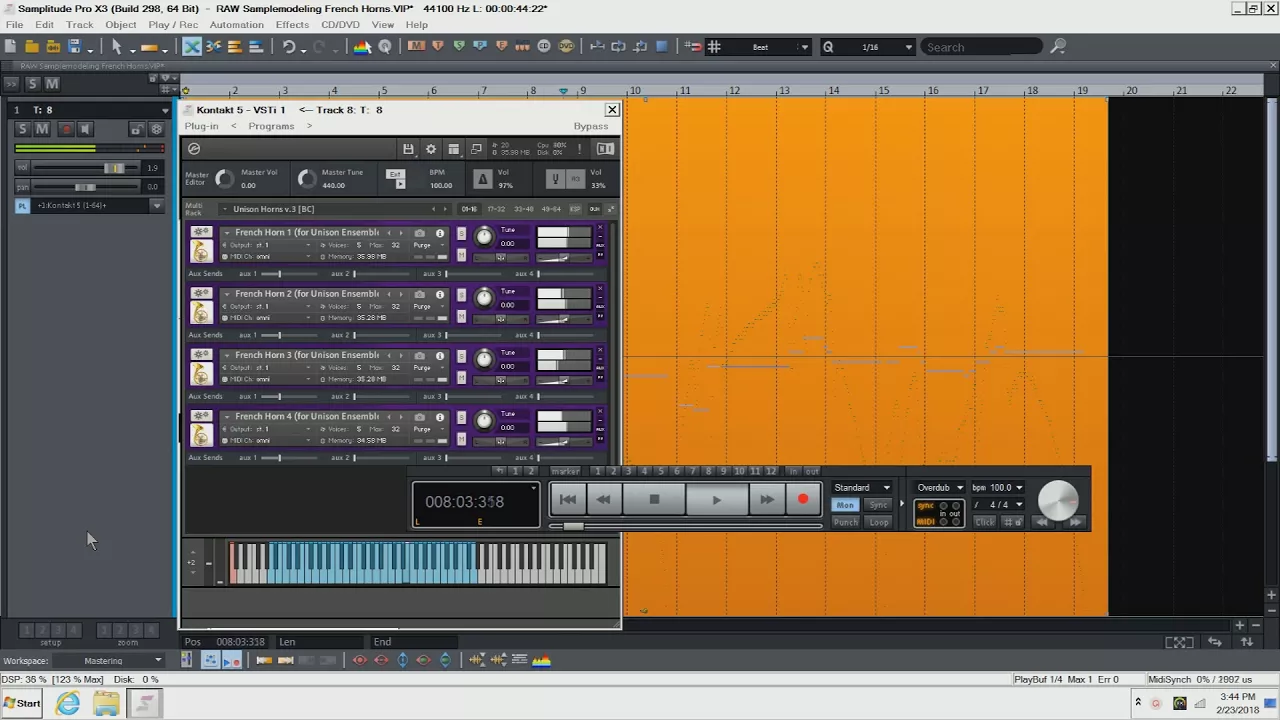The image size is (1280, 720).
Task: Click the search magnifier icon at top
Action: [1058, 47]
